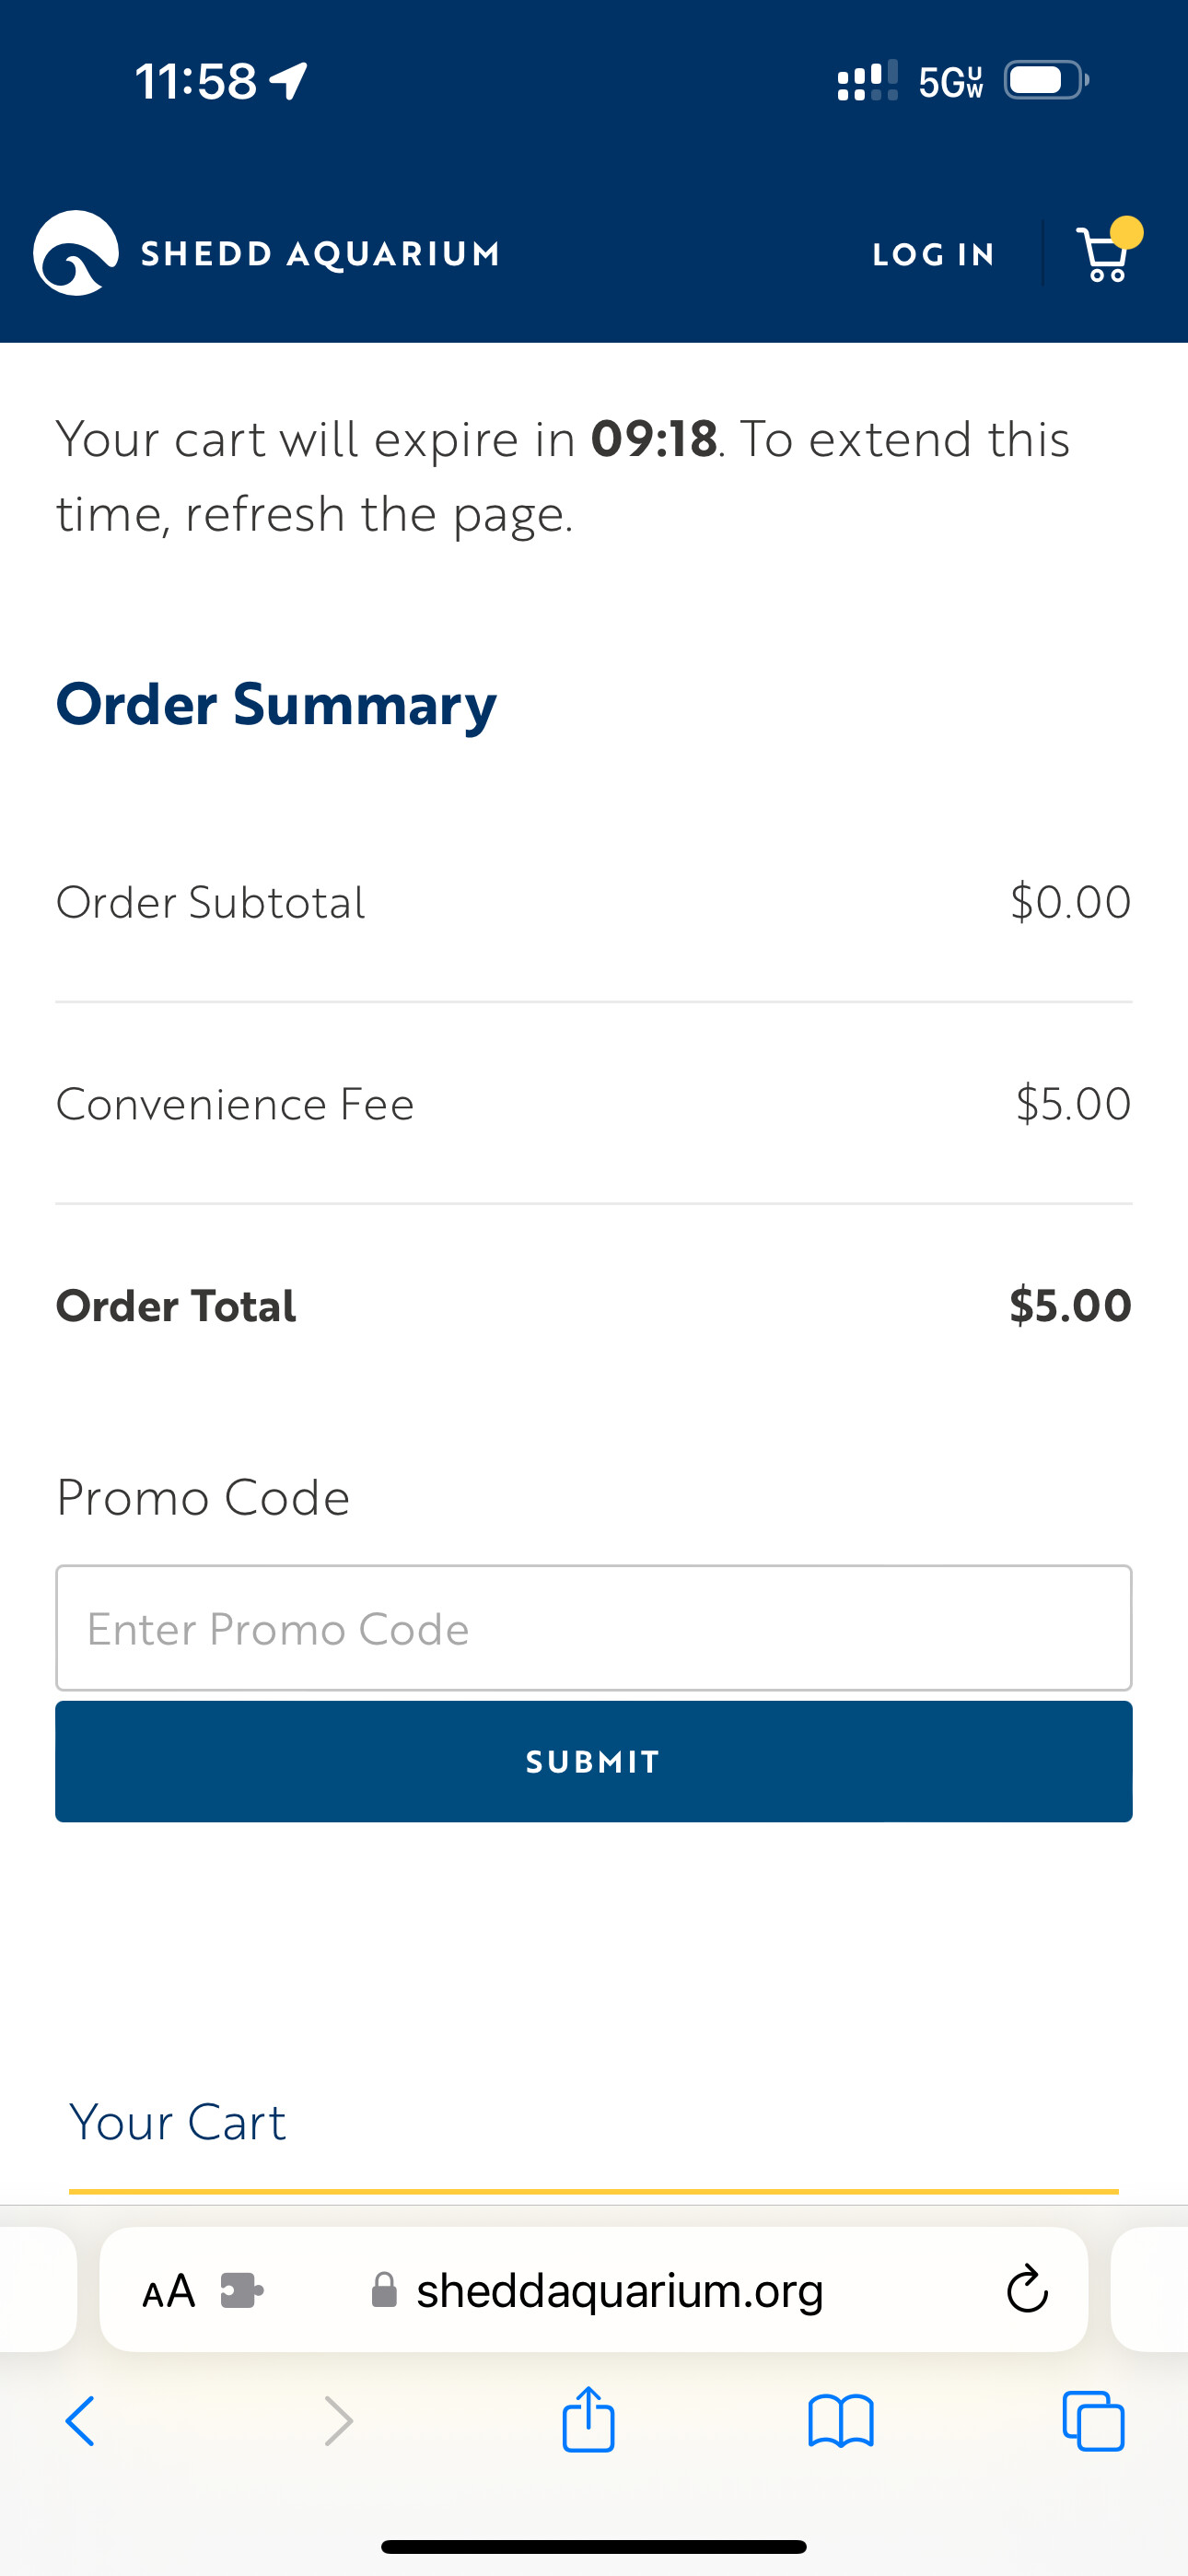Viewport: 1188px width, 2576px height.
Task: Go back with the Safari back arrow
Action: pyautogui.click(x=80, y=2421)
